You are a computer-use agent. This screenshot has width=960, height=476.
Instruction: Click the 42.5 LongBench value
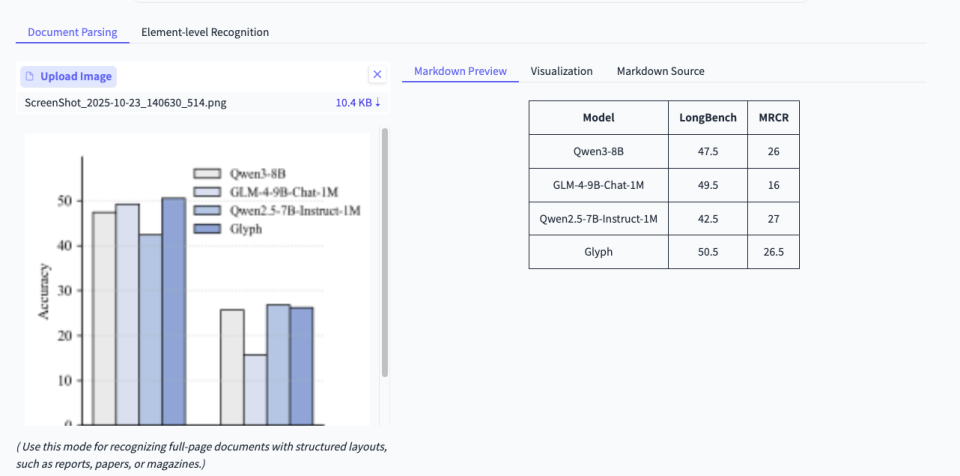point(708,218)
